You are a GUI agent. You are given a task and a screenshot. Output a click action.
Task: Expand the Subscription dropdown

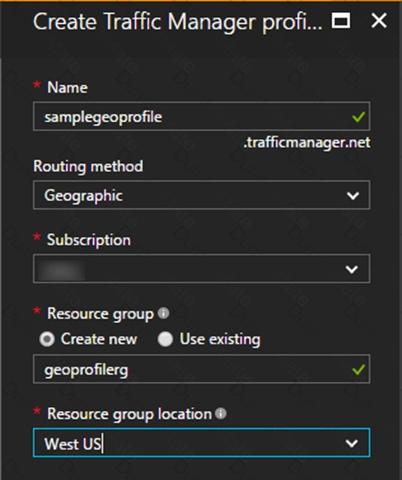coord(201,269)
